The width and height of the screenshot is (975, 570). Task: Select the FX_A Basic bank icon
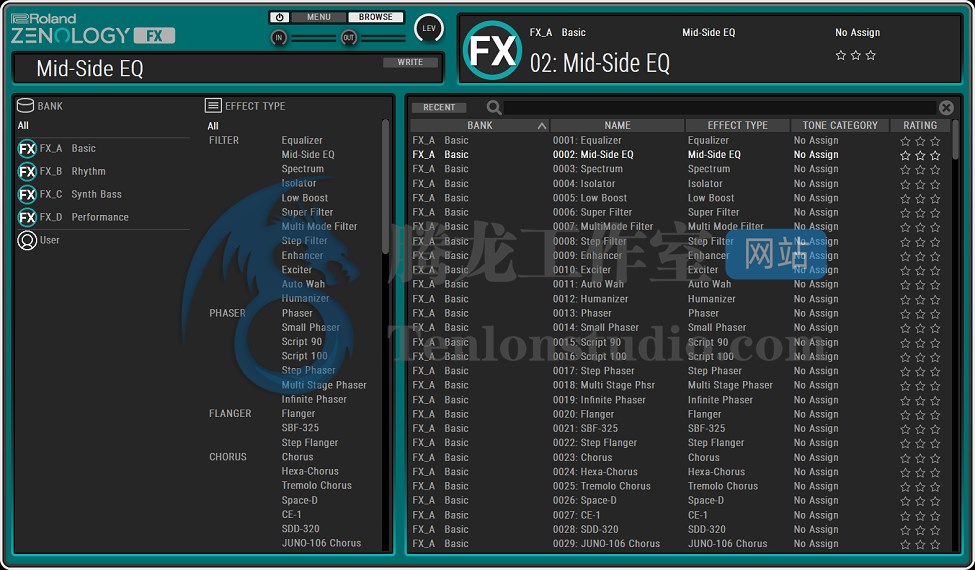pyautogui.click(x=27, y=149)
